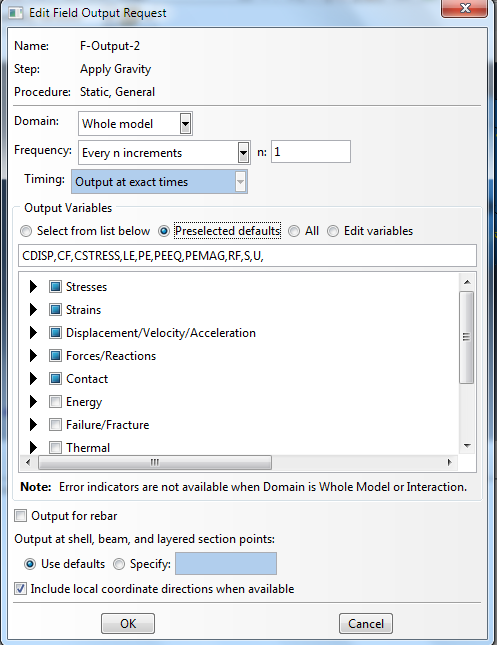Screen dimensions: 497x645
Task: Click the n increments input field
Action: (311, 152)
